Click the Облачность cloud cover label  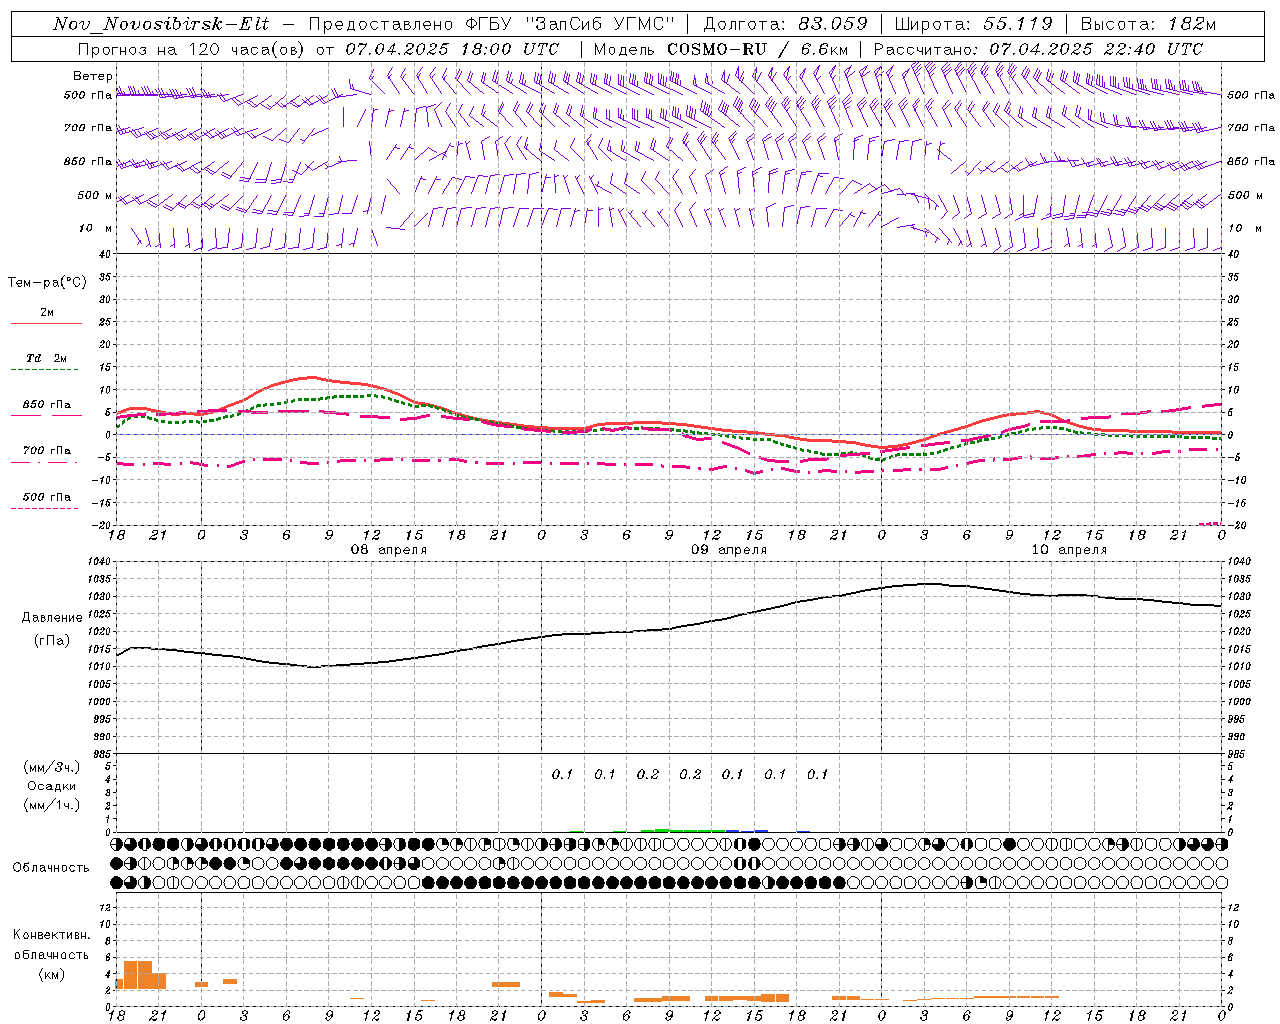click(x=51, y=868)
